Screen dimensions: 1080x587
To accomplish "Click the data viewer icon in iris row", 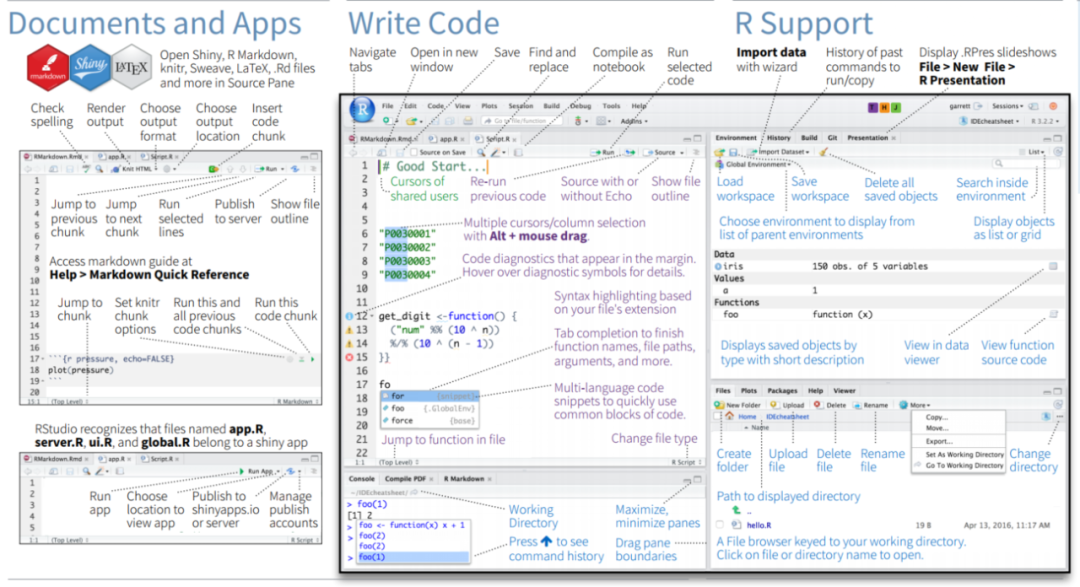I will pos(1053,266).
